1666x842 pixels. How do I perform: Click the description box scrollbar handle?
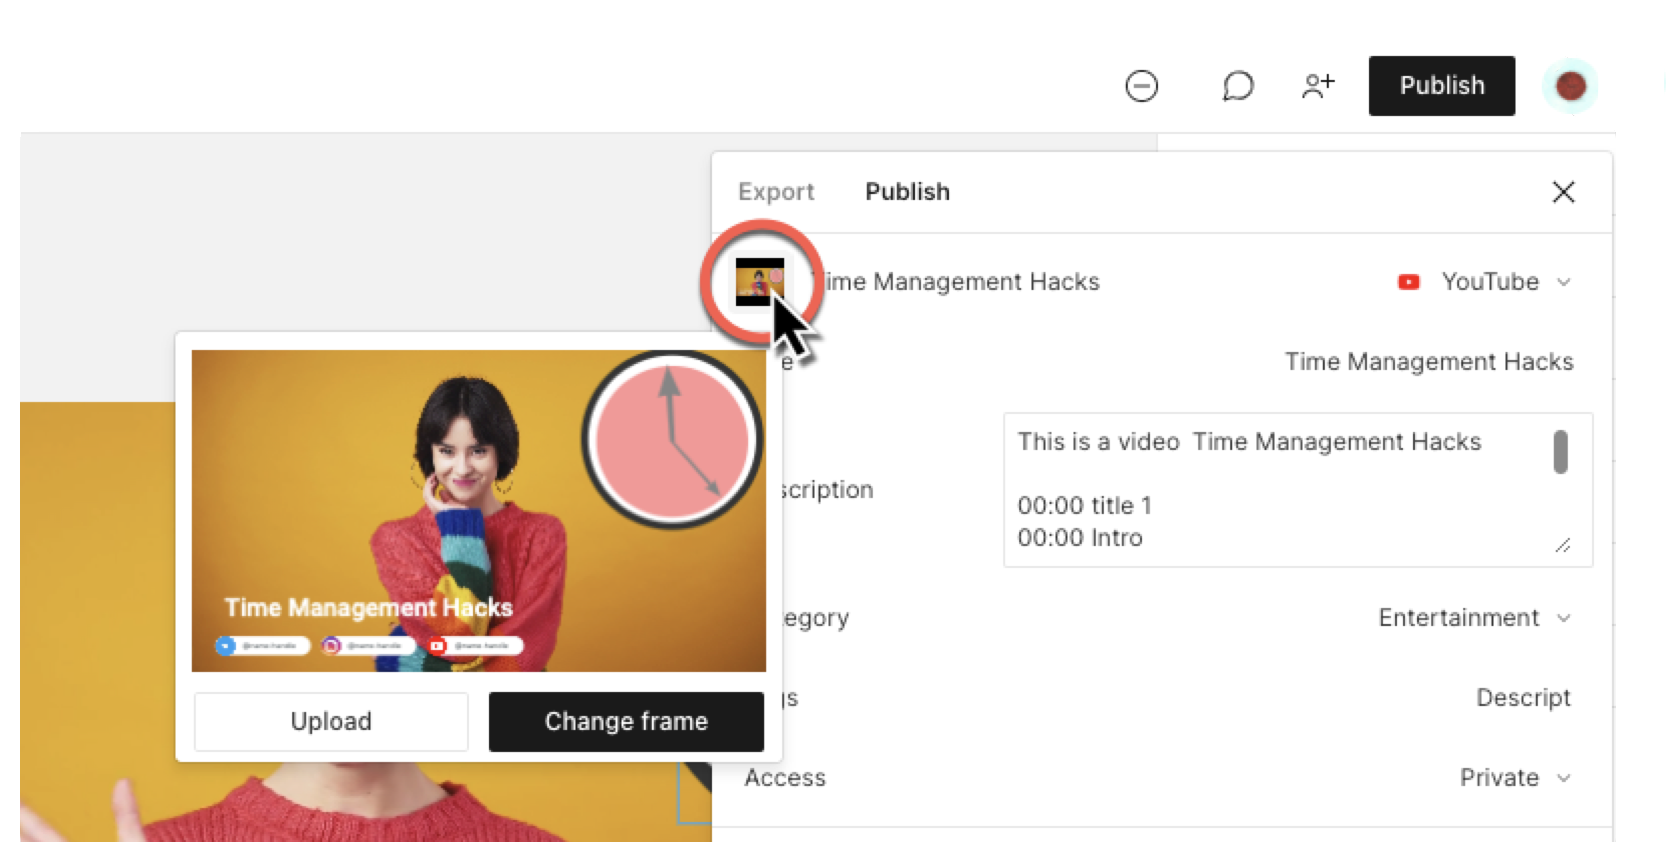[1560, 452]
